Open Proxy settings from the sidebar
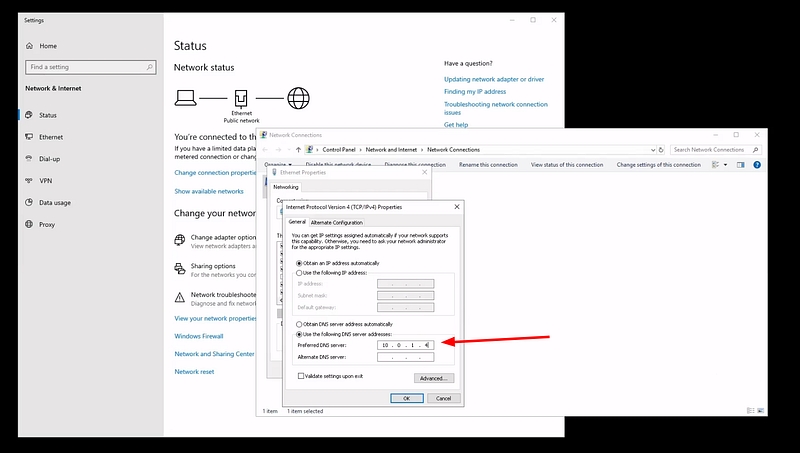The height and width of the screenshot is (453, 800). tap(28, 224)
